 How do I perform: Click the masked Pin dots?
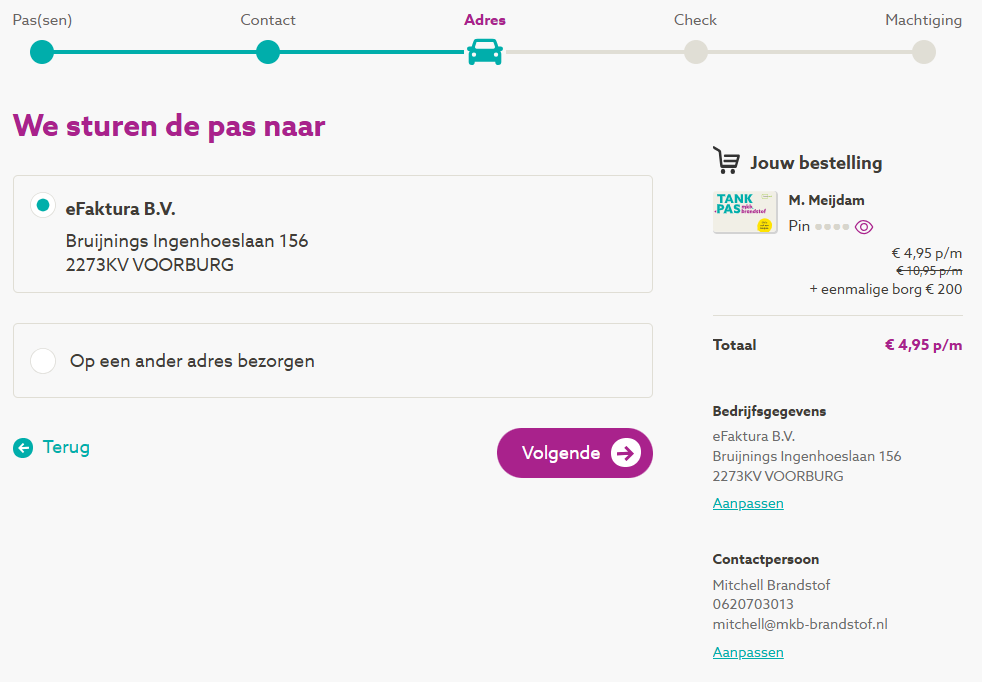tap(831, 227)
